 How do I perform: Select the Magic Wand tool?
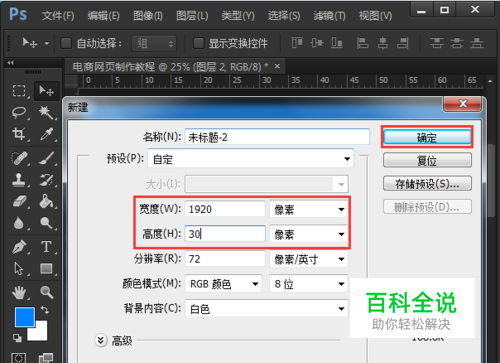tap(46, 112)
